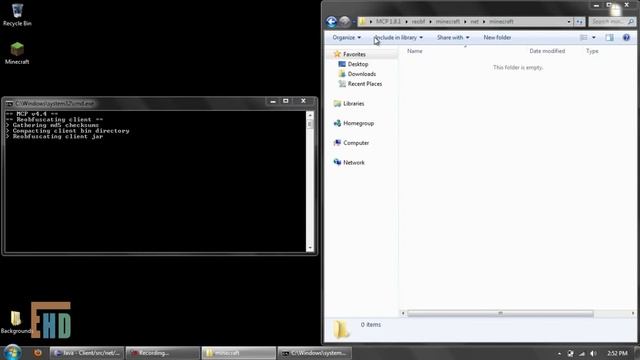Click the Action Center flag tray icon
Image resolution: width=640 pixels, height=360 pixels.
571,353
